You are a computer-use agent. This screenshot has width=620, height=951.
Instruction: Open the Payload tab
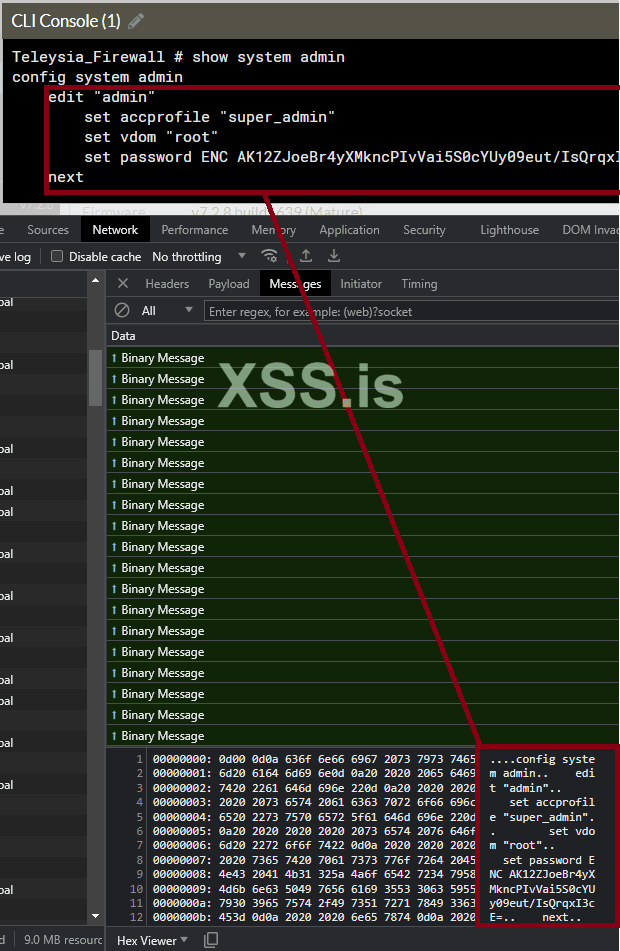[x=229, y=284]
